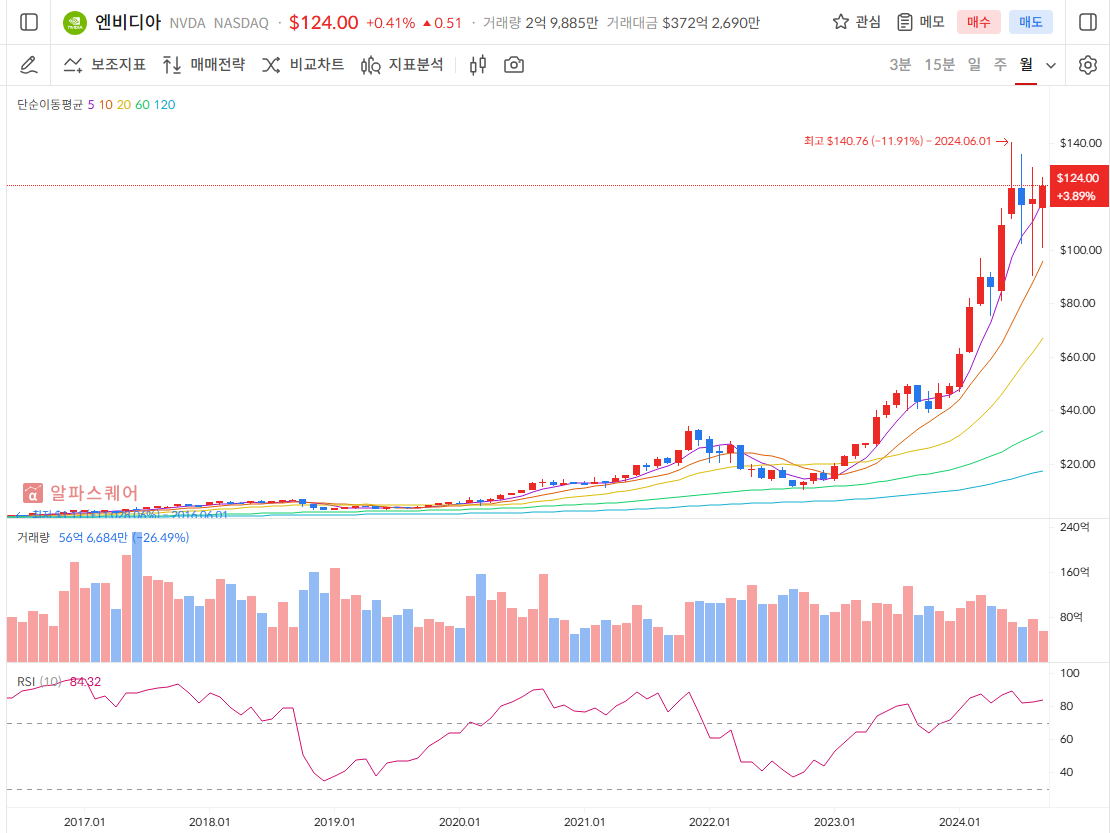Viewport: 1110px width, 833px height.
Task: Open 보조지표 indicators menu
Action: tap(105, 65)
